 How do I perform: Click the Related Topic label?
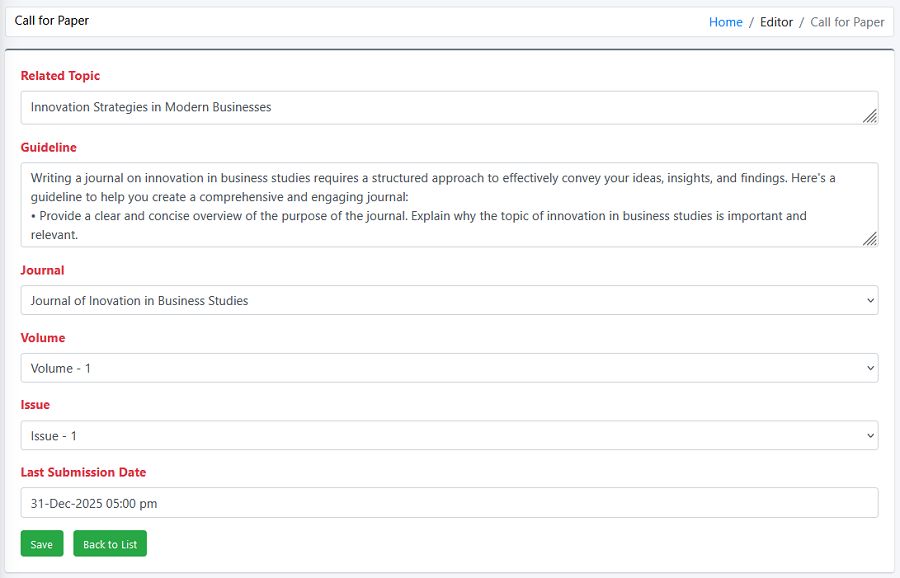(x=60, y=76)
